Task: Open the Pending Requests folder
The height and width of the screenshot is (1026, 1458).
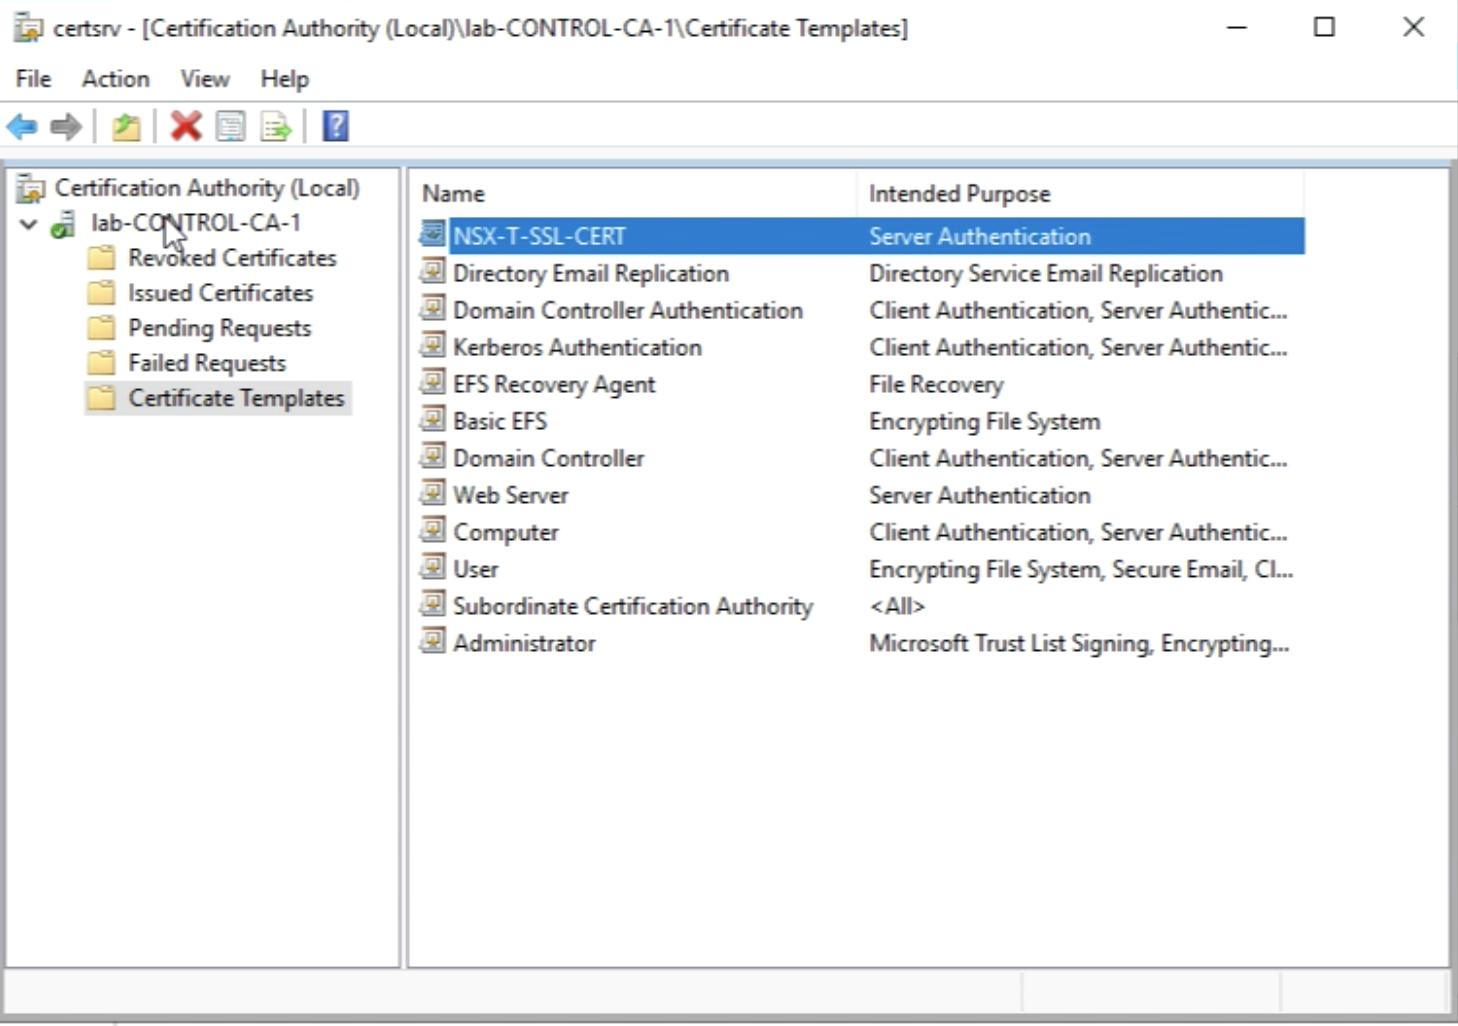Action: (x=219, y=328)
